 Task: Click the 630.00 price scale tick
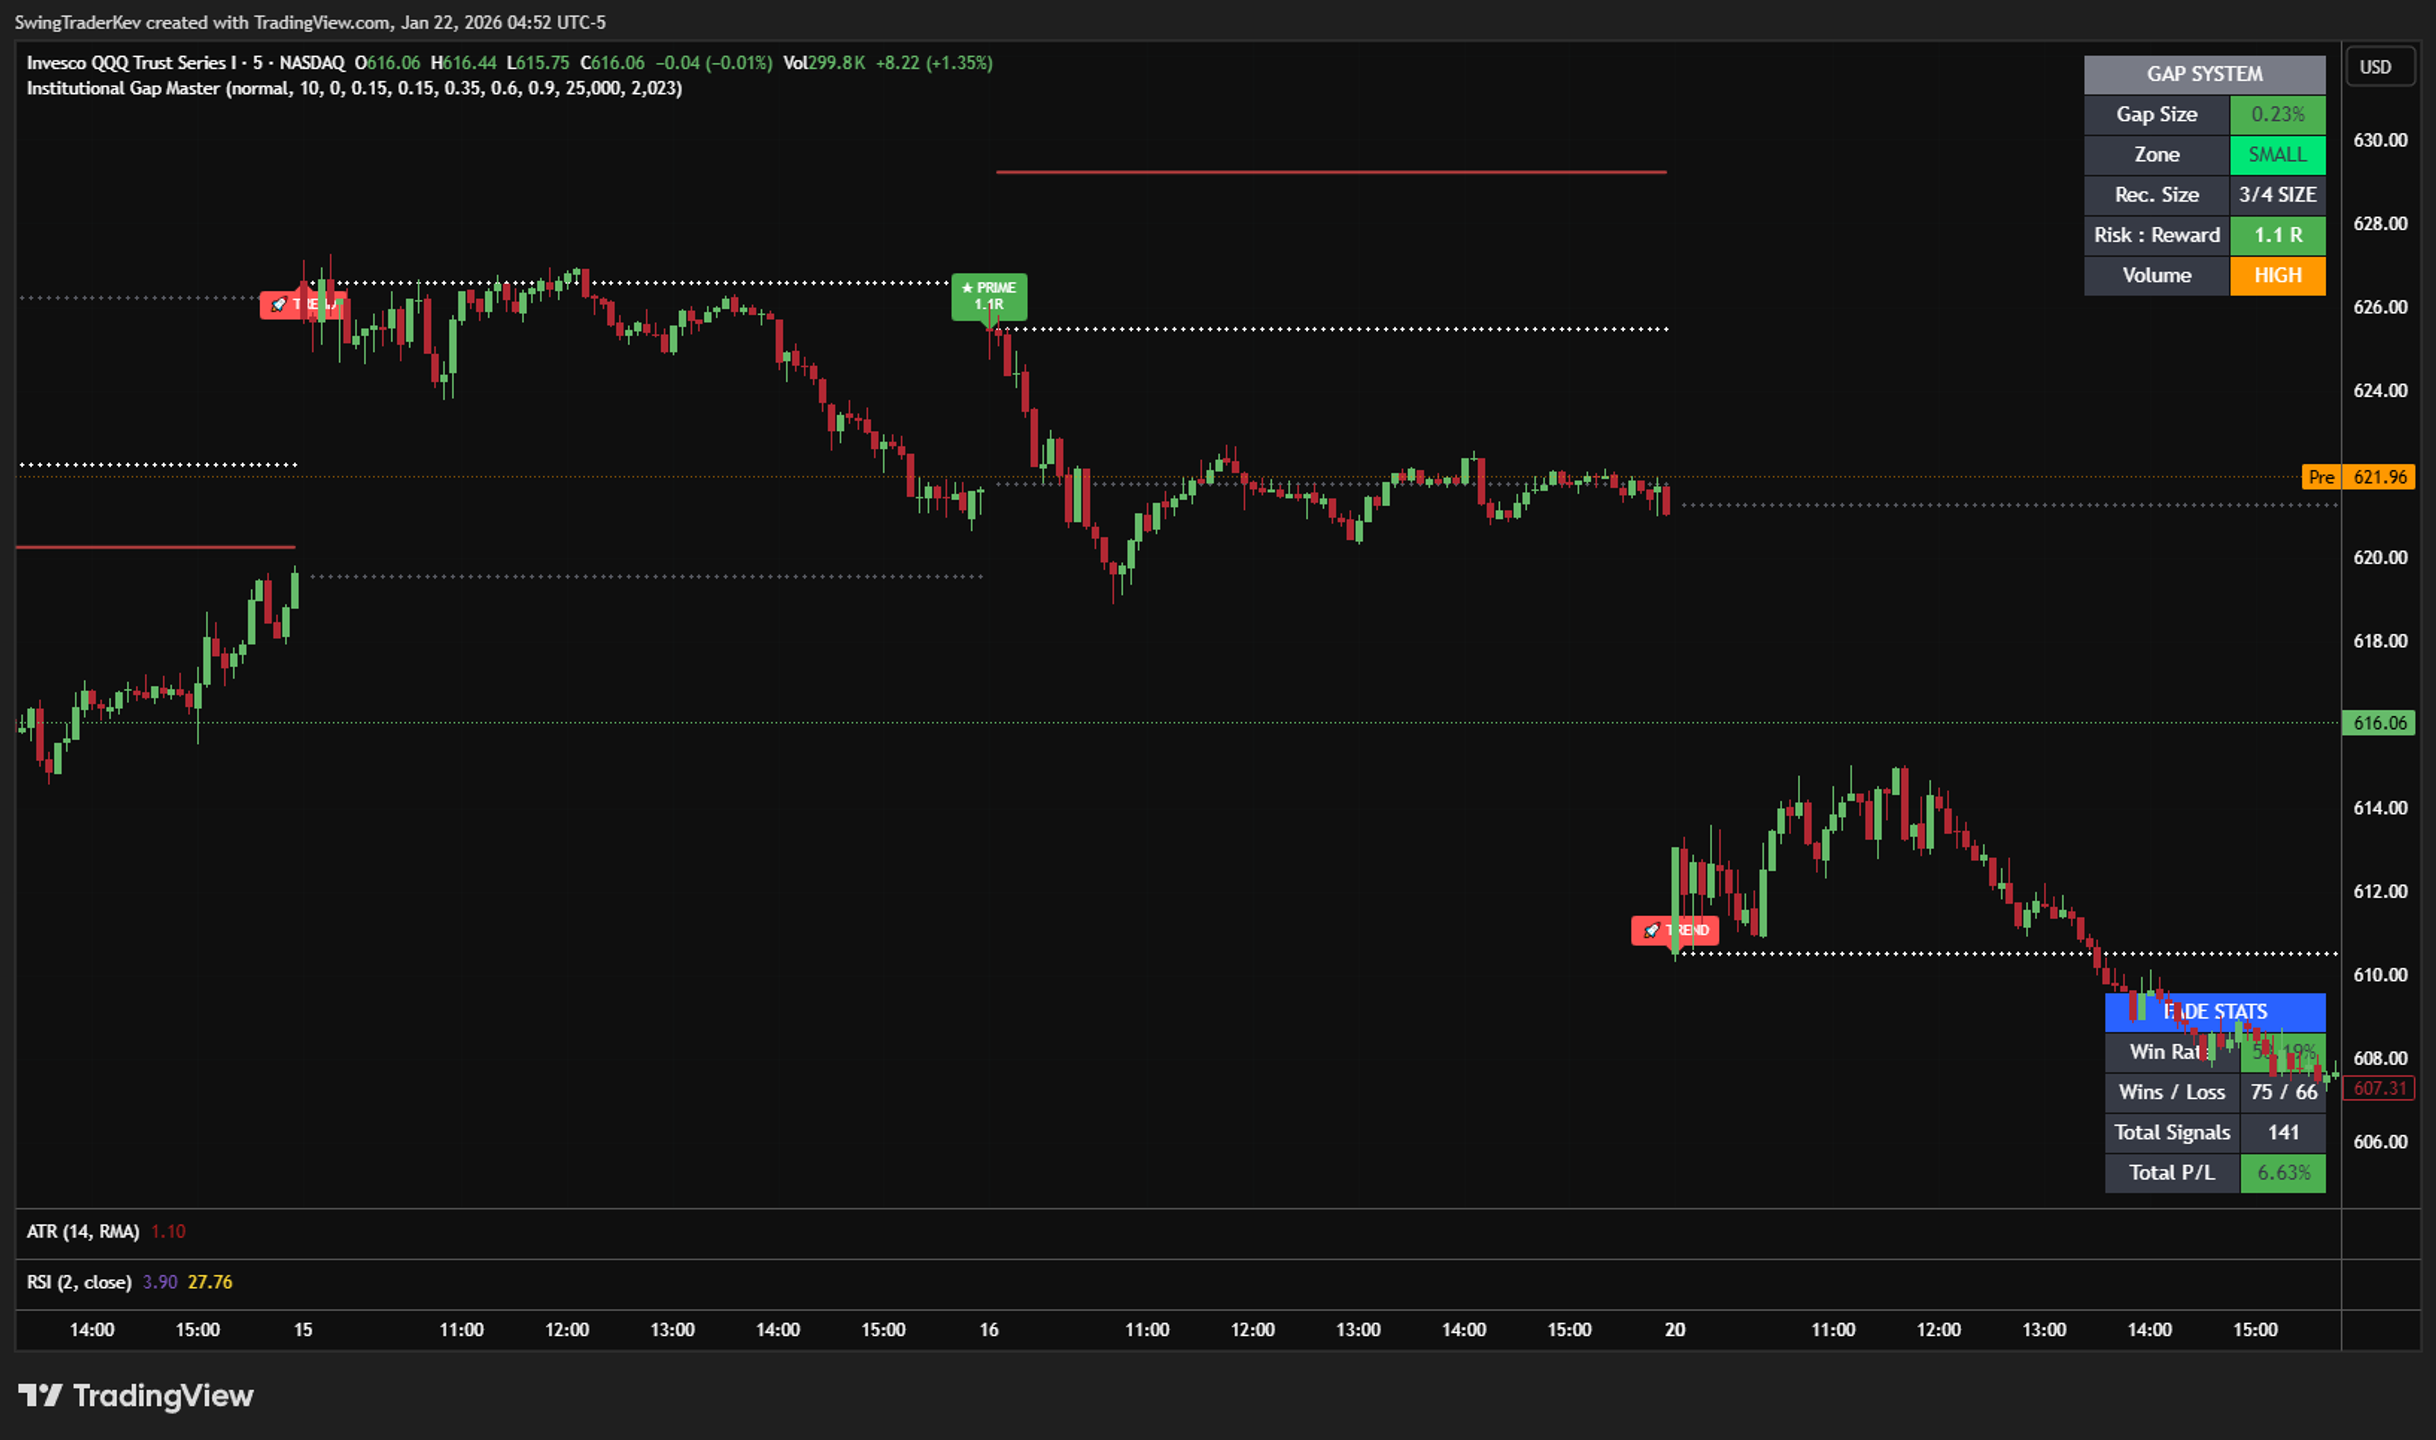point(2380,140)
